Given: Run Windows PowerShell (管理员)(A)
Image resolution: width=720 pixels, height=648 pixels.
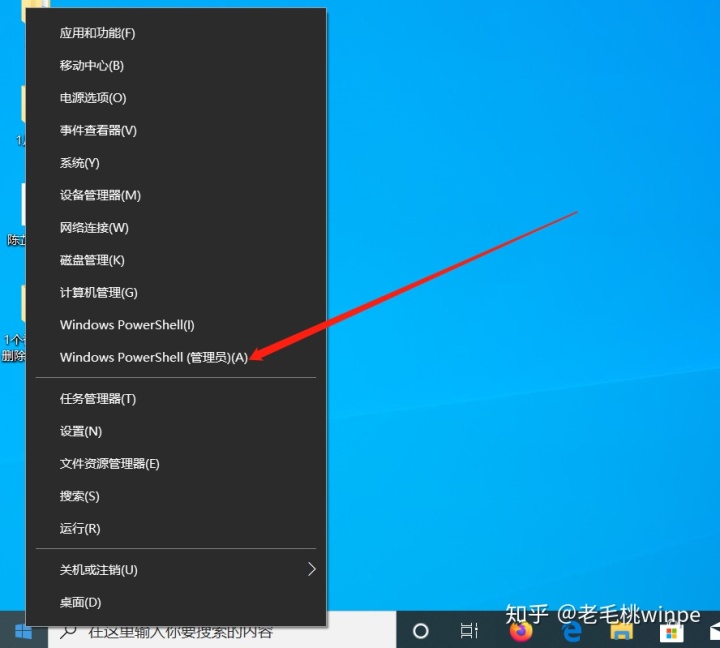Looking at the screenshot, I should (176, 357).
